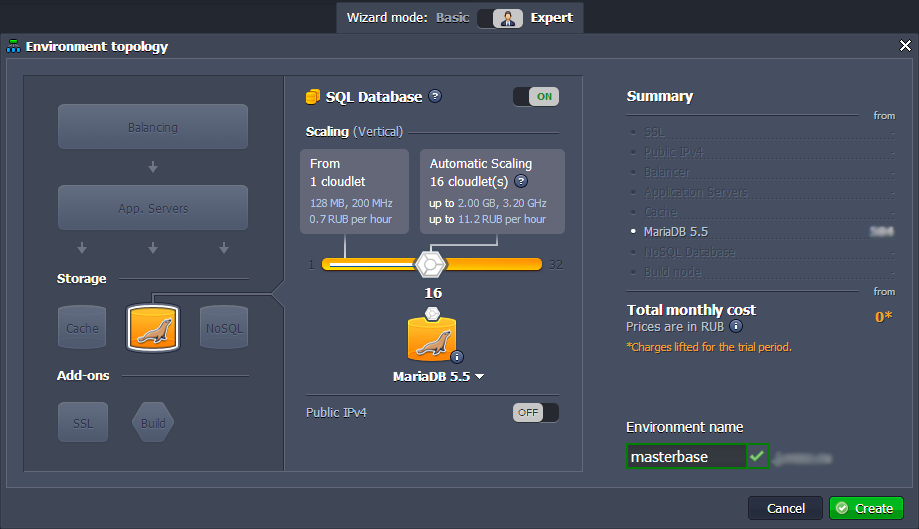Viewport: 919px width, 529px height.
Task: Click the Total monthly cost 0* value
Action: point(883,316)
